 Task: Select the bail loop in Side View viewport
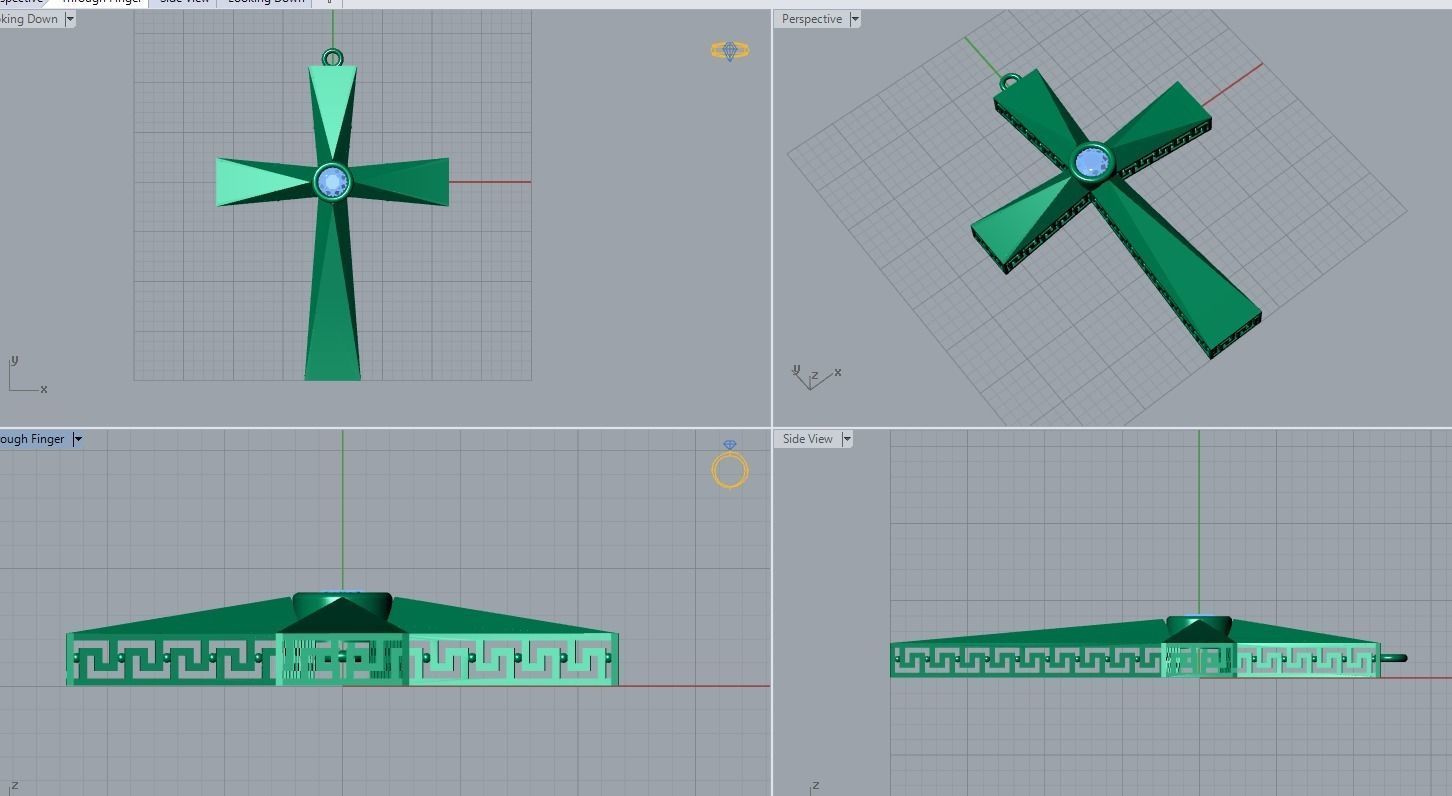pyautogui.click(x=1393, y=658)
